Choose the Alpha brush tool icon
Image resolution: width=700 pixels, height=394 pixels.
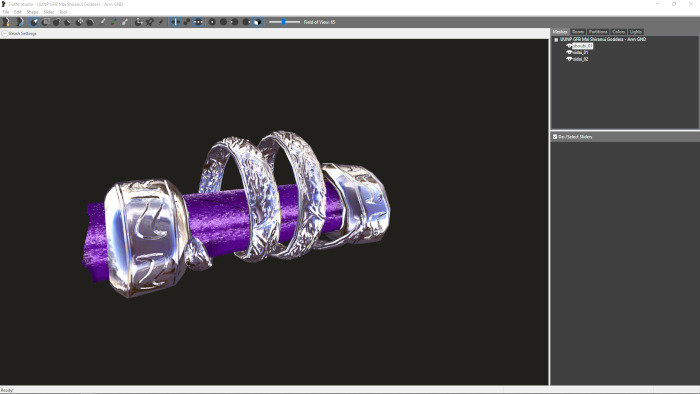pyautogui.click(x=125, y=22)
